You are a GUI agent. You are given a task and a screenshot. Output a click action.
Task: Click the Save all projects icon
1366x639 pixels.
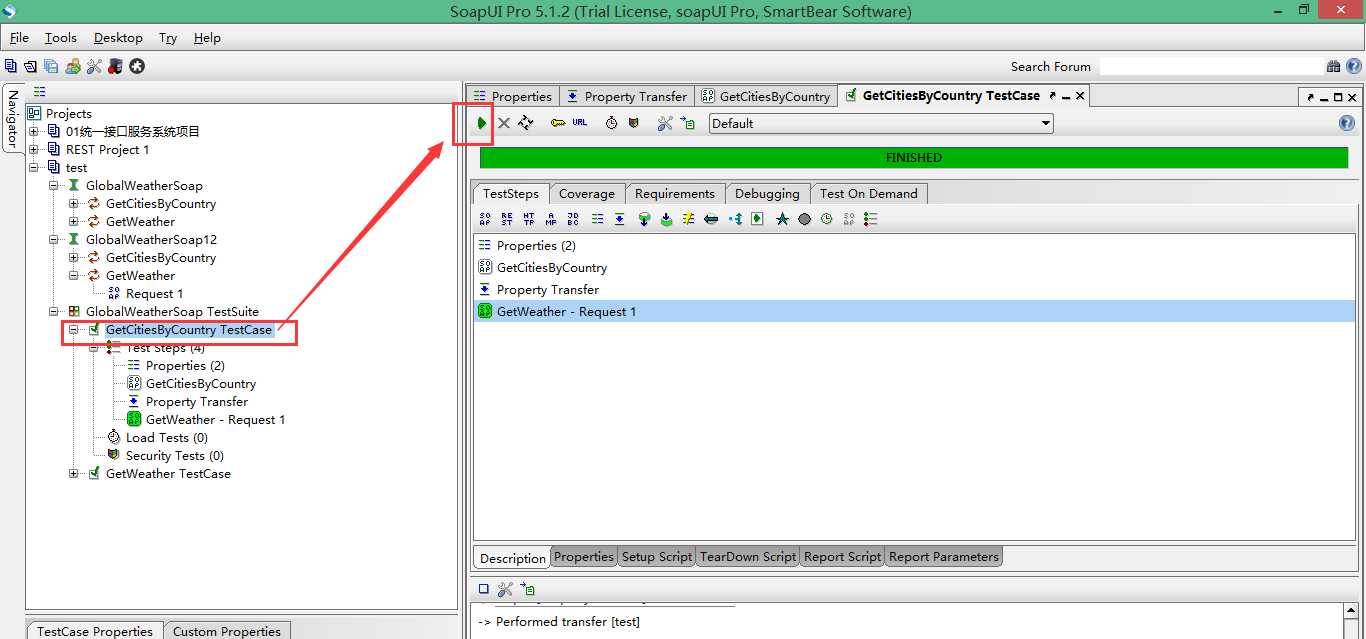[x=51, y=66]
